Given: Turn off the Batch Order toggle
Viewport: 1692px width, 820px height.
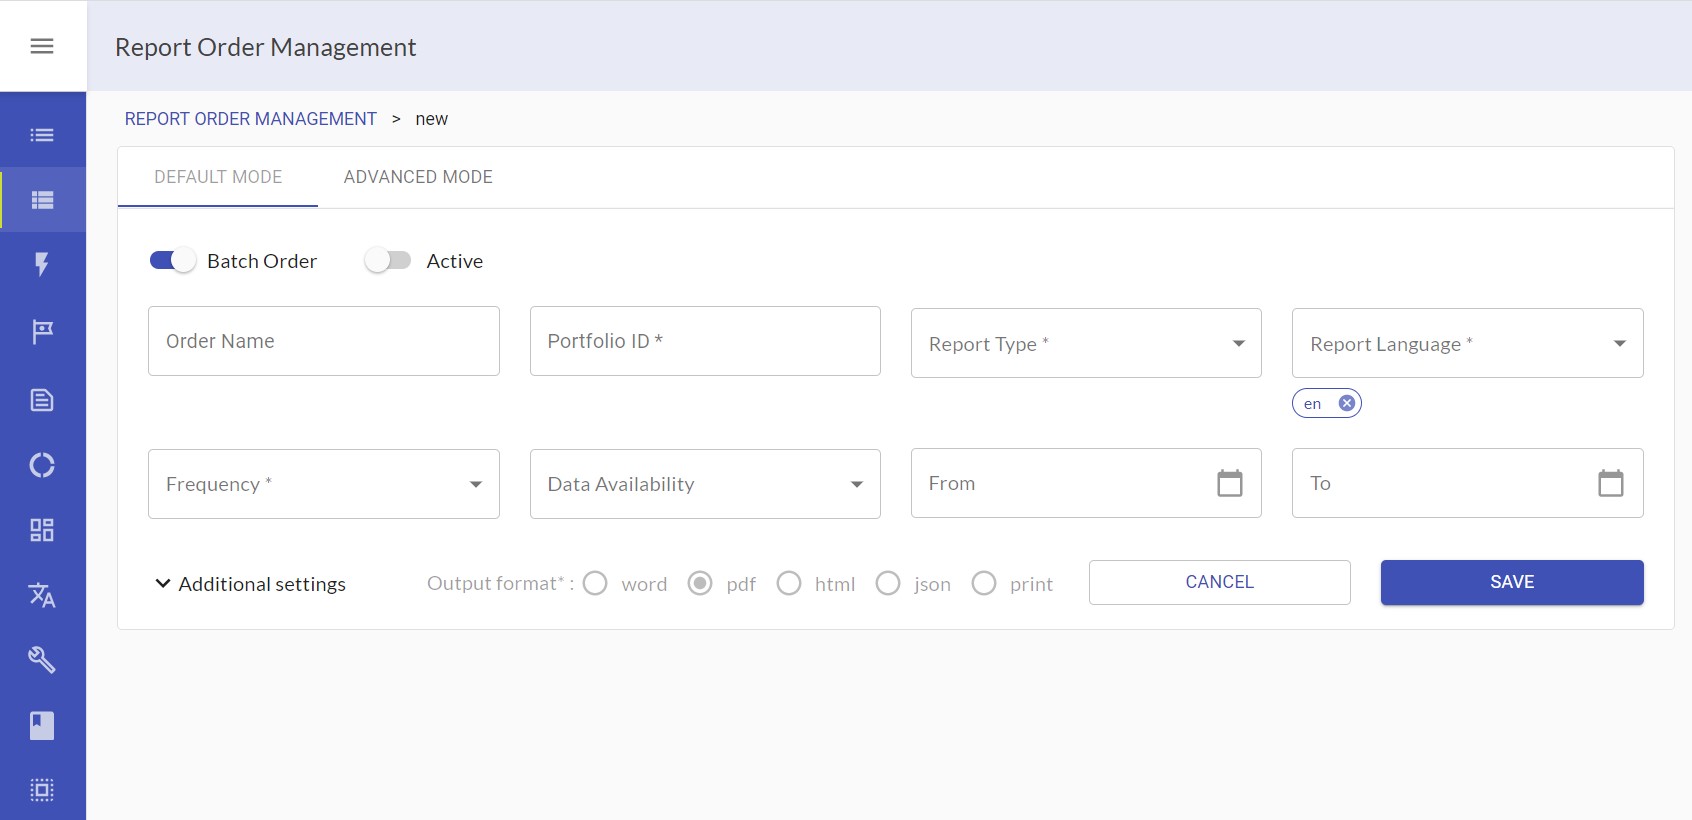Looking at the screenshot, I should 172,261.
